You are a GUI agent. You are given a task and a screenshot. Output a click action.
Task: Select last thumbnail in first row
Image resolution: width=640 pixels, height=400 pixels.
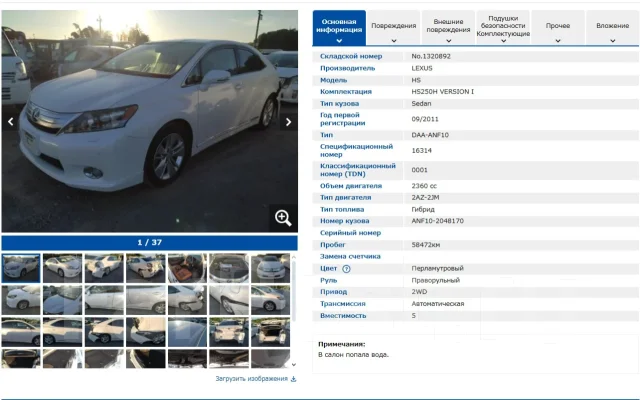270,268
